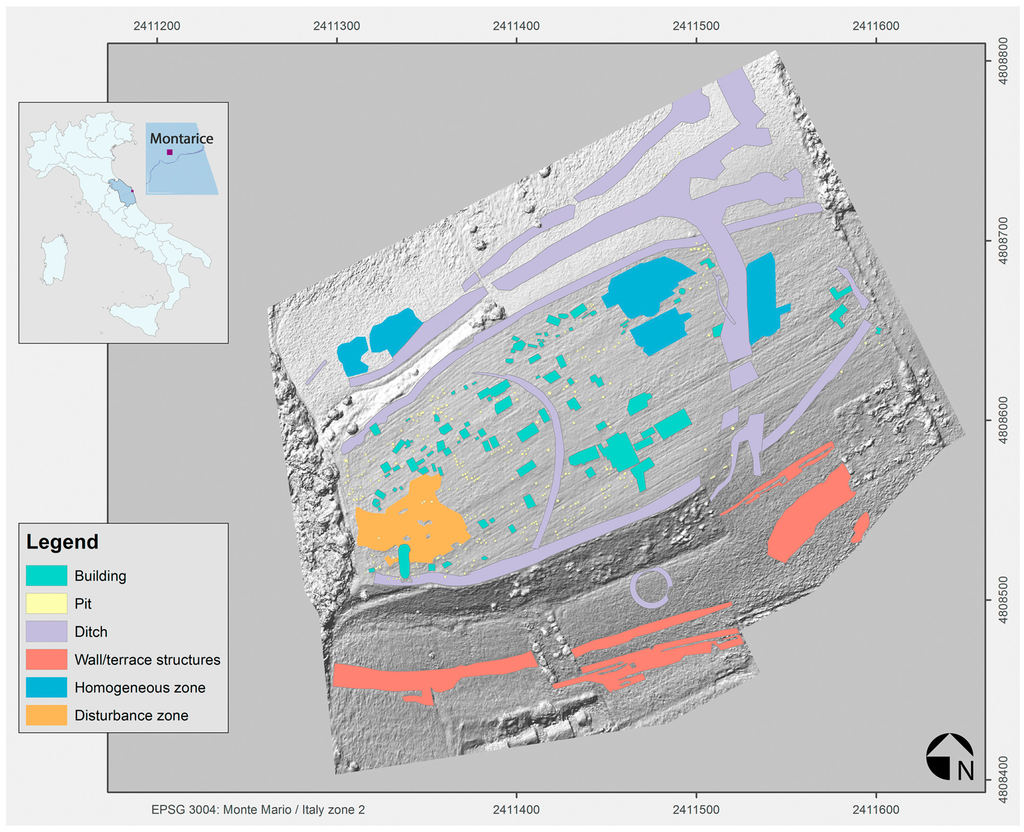Click the Legend title heading
The height and width of the screenshot is (832, 1024).
click(x=62, y=543)
